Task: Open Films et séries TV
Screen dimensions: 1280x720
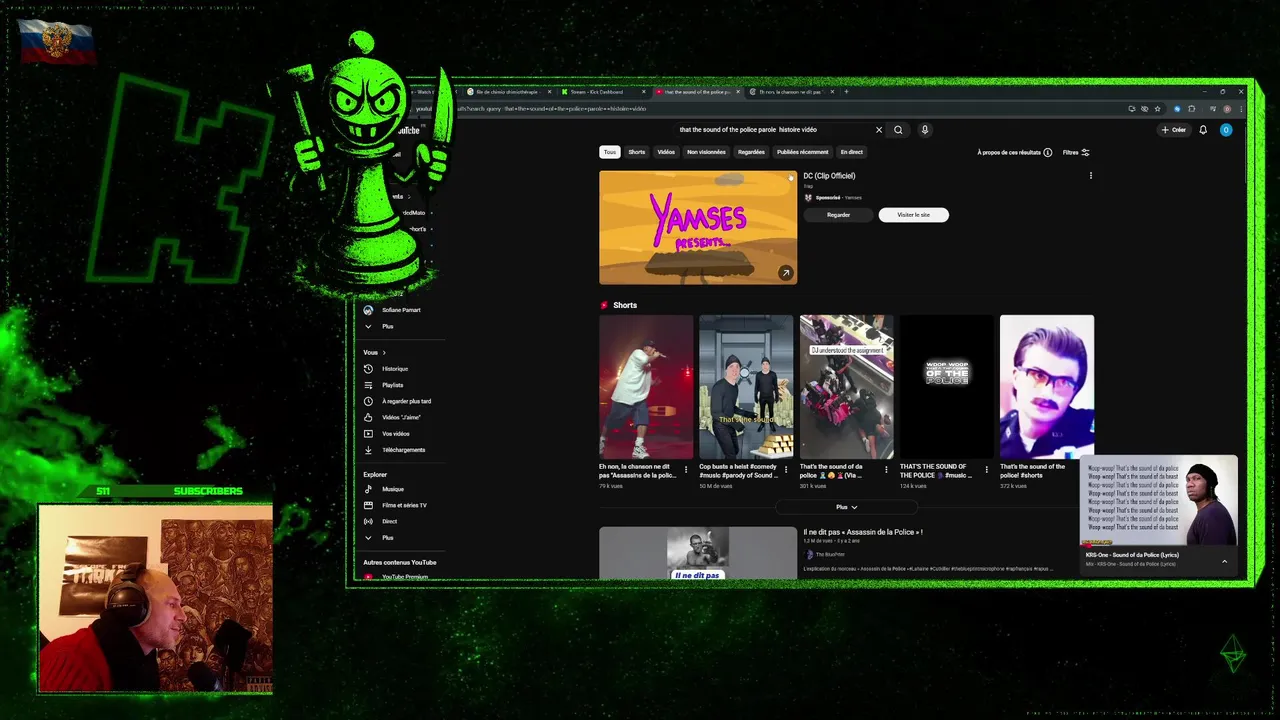Action: coord(404,505)
